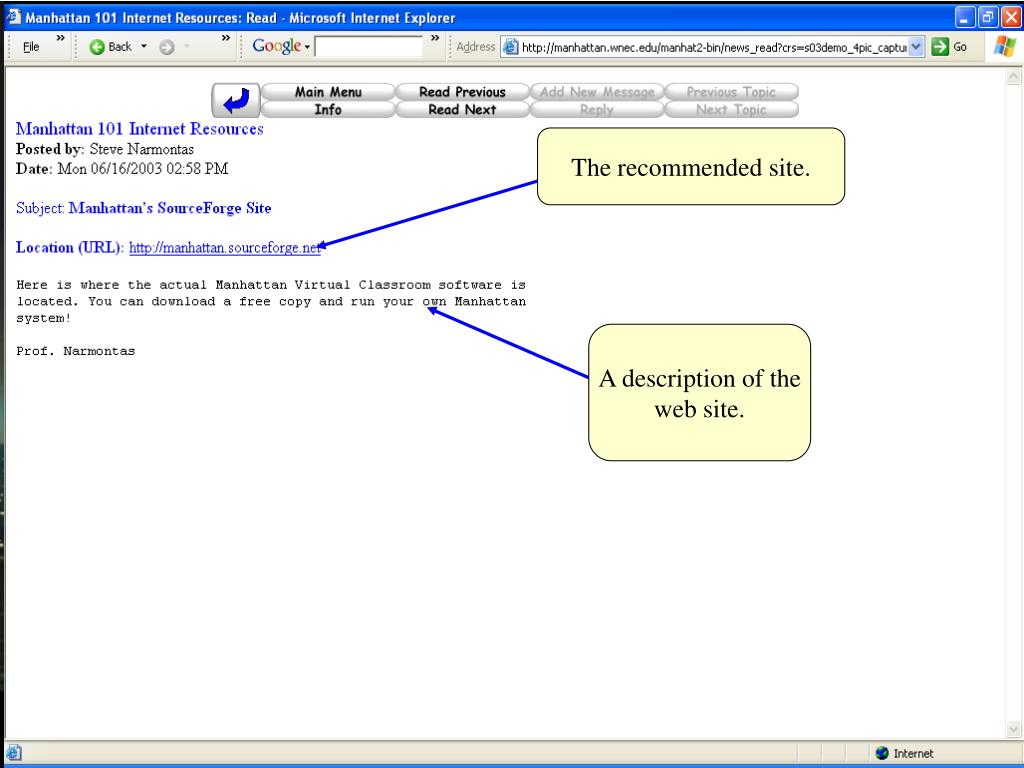Open the address bar history dropdown

click(916, 47)
